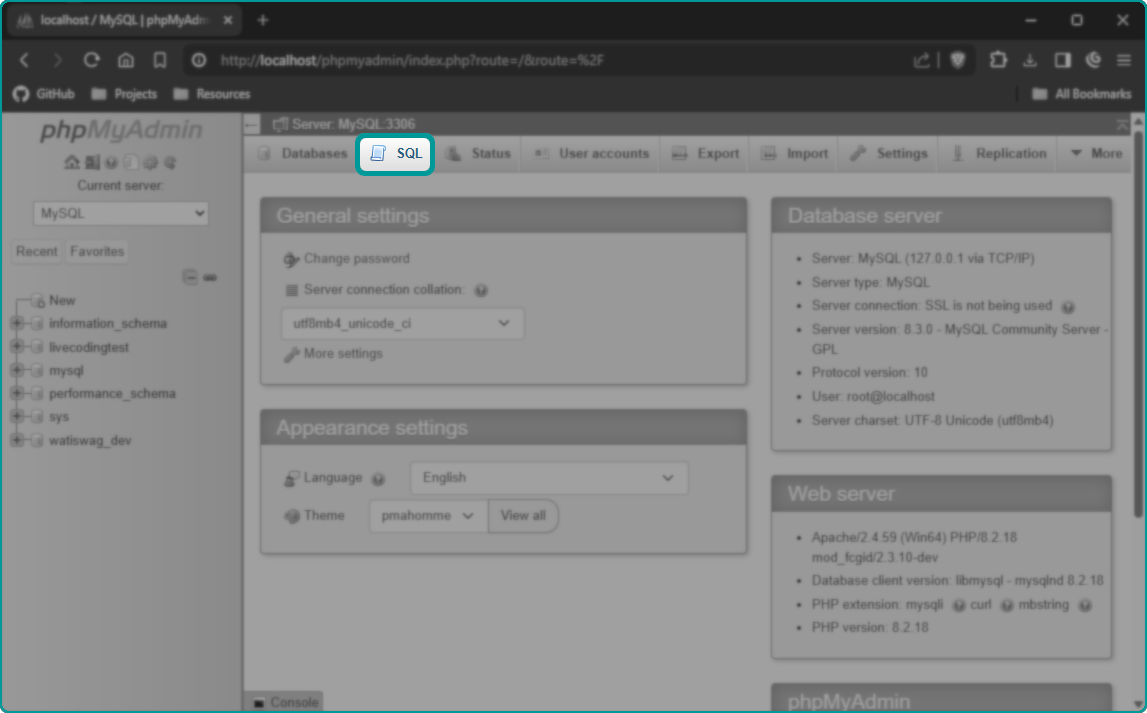Screen dimensions: 1147x713
Task: Open help icon after curl extension
Action: [1007, 606]
